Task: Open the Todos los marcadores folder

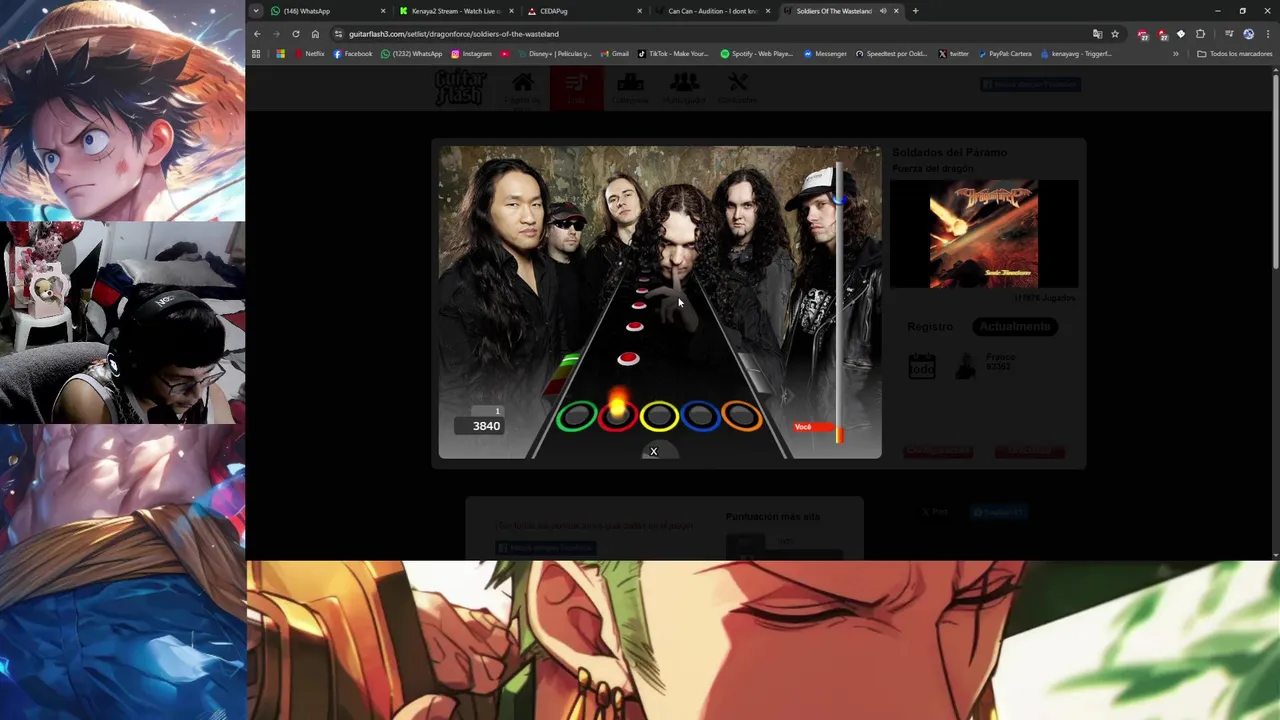Action: [x=1235, y=54]
